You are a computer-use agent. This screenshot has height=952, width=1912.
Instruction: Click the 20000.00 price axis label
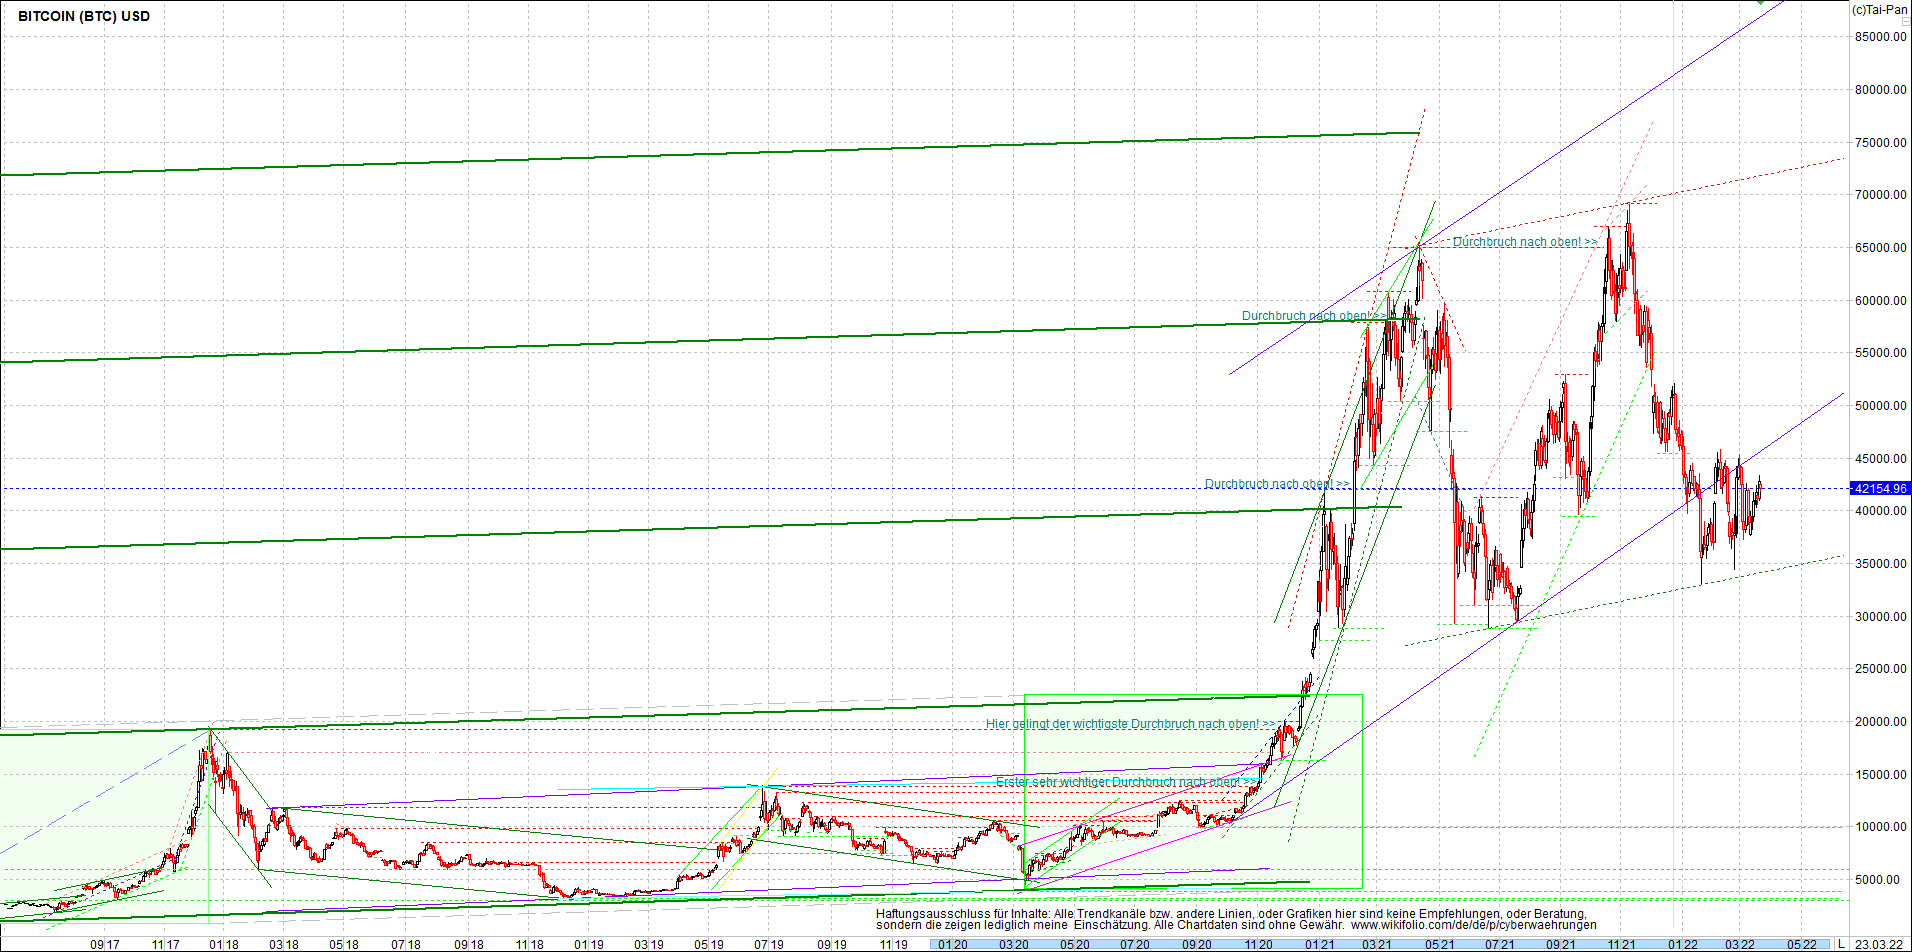(x=1881, y=722)
